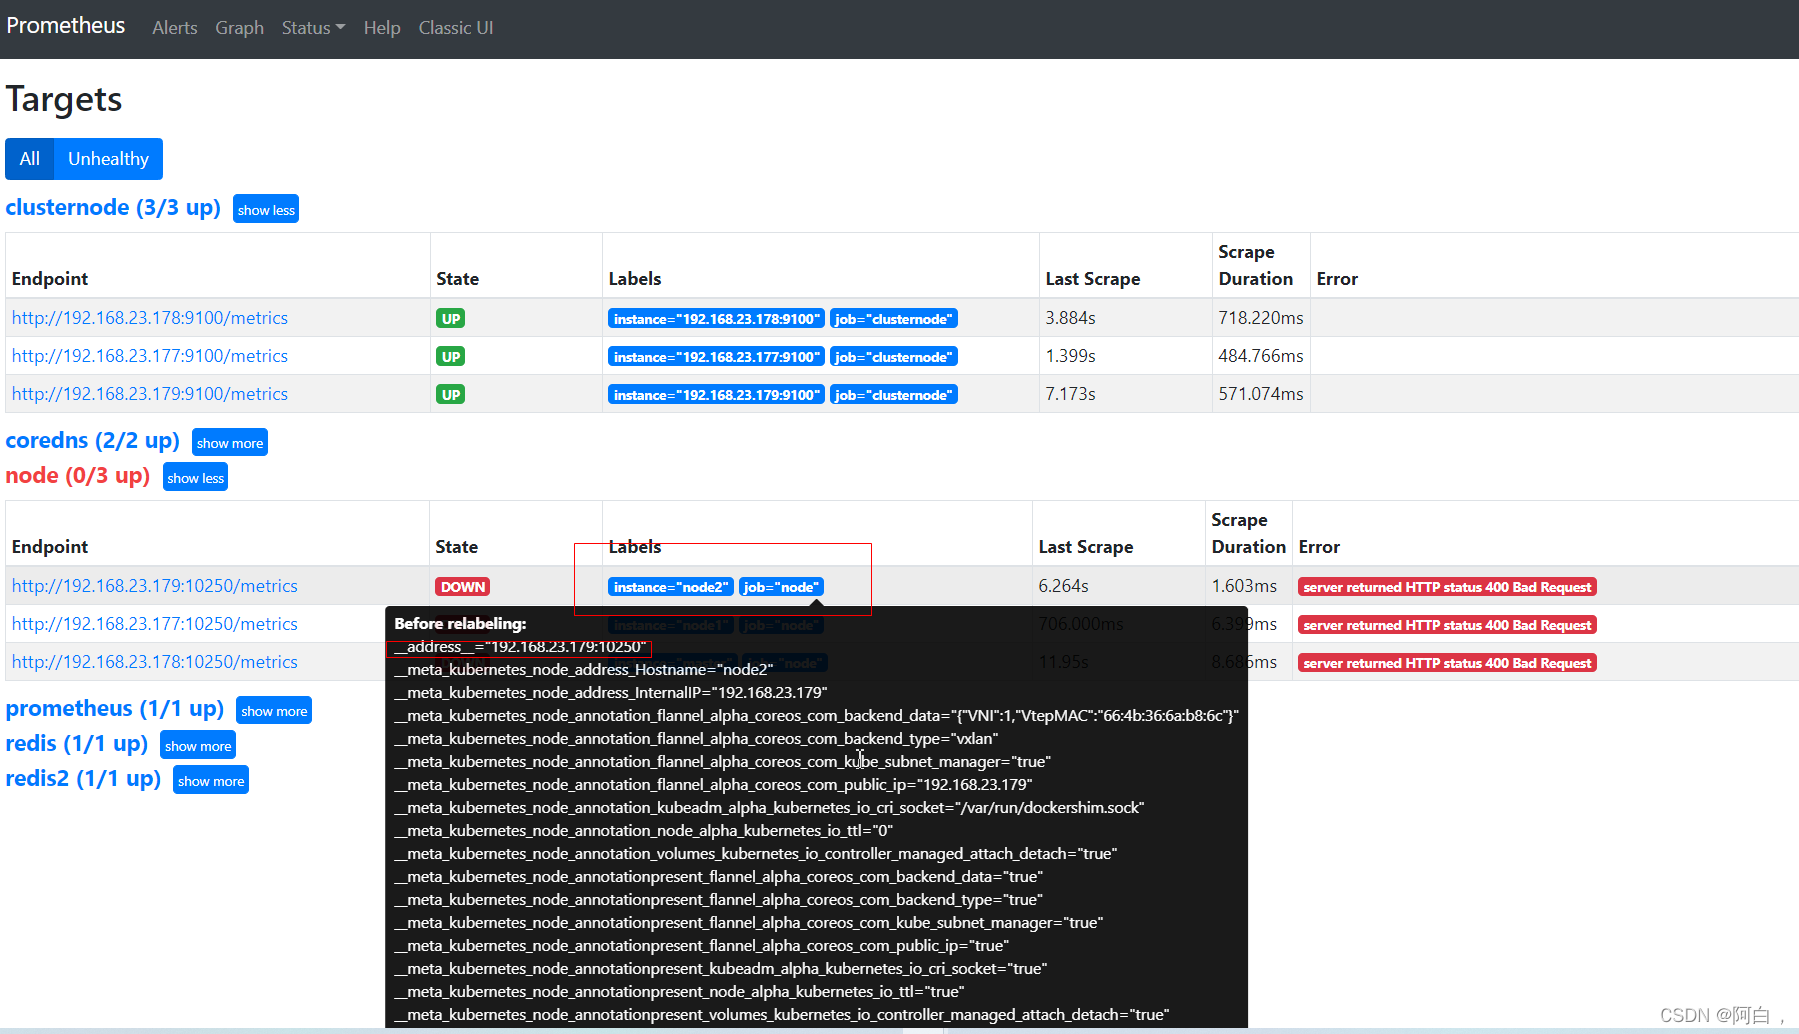Open the prometheus (1/1 up) heading link
This screenshot has height=1034, width=1799.
115,708
